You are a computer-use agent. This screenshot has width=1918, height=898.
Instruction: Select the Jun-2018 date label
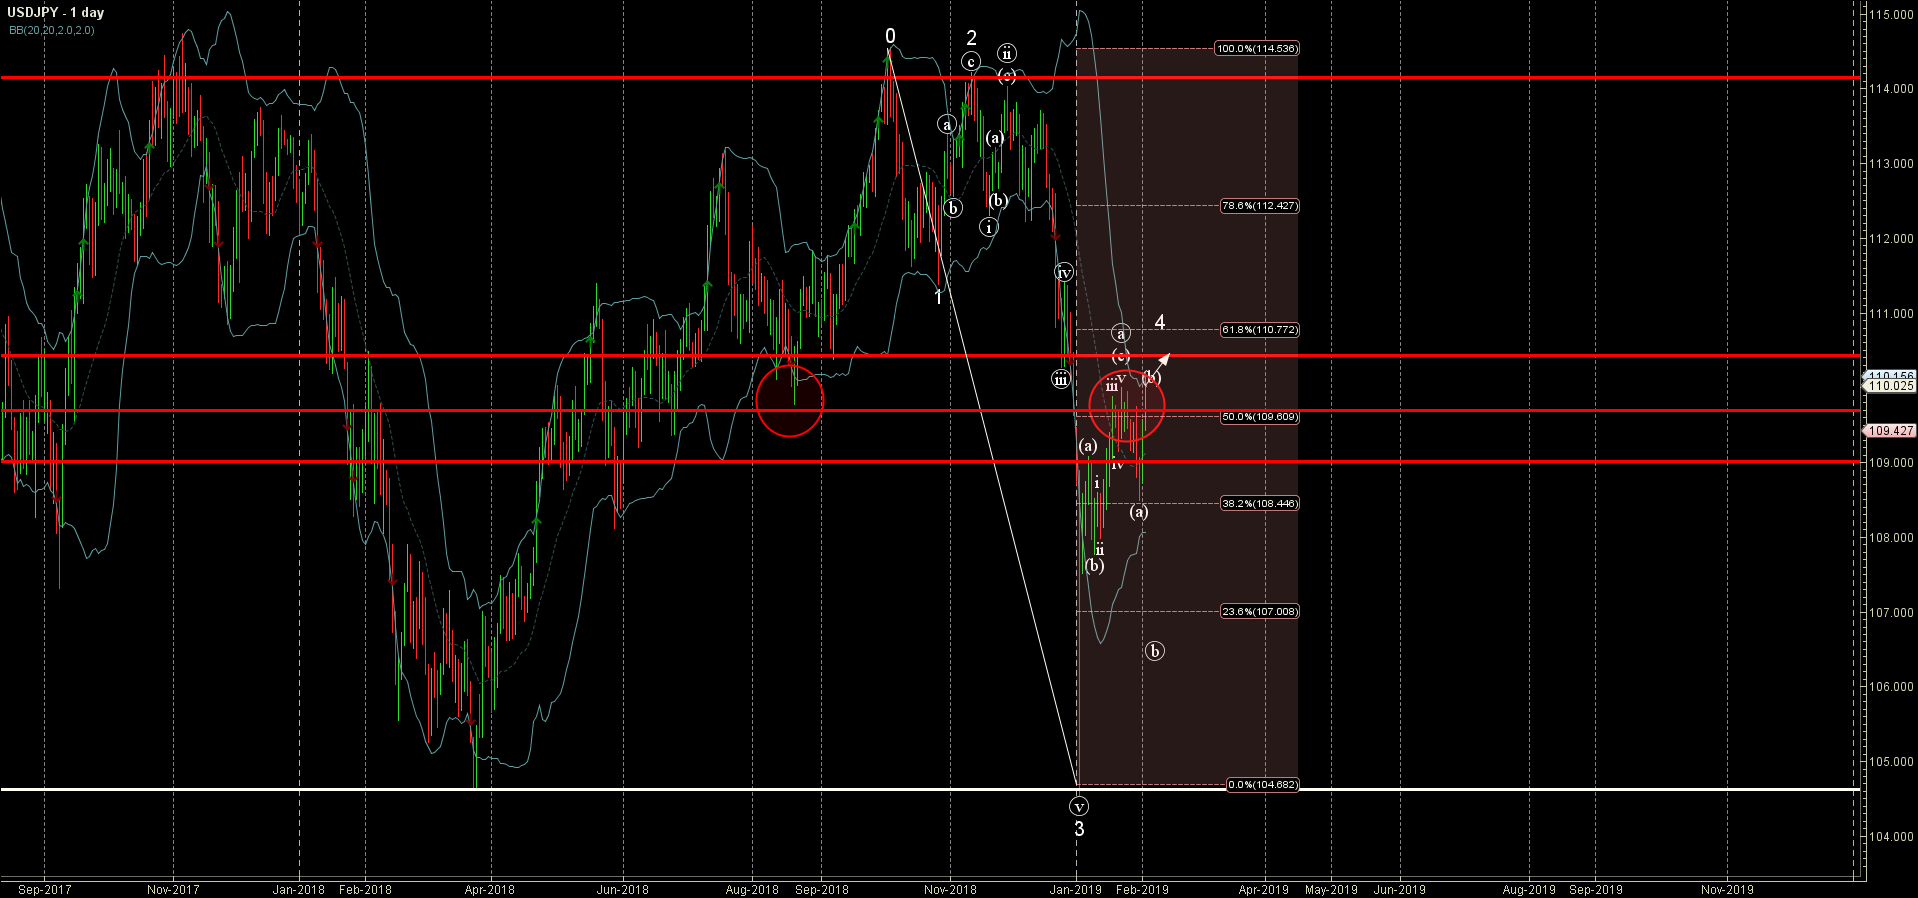pyautogui.click(x=622, y=889)
